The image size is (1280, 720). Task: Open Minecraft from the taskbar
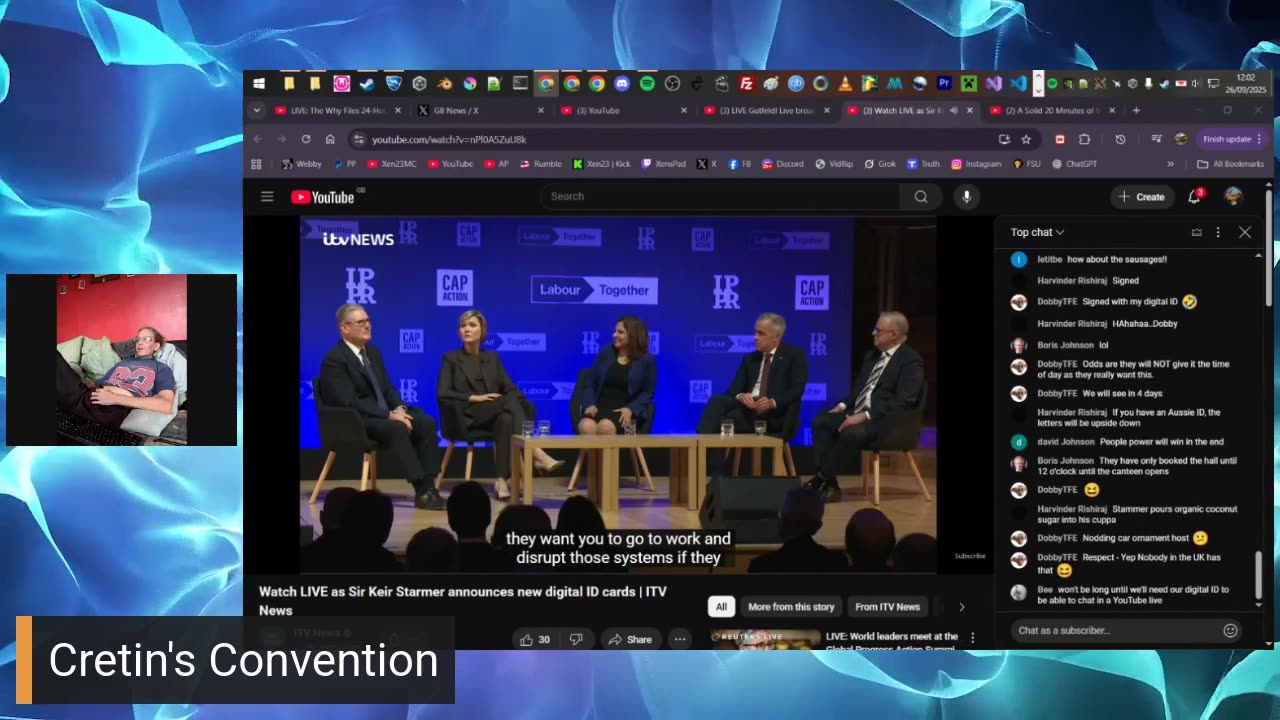(969, 83)
